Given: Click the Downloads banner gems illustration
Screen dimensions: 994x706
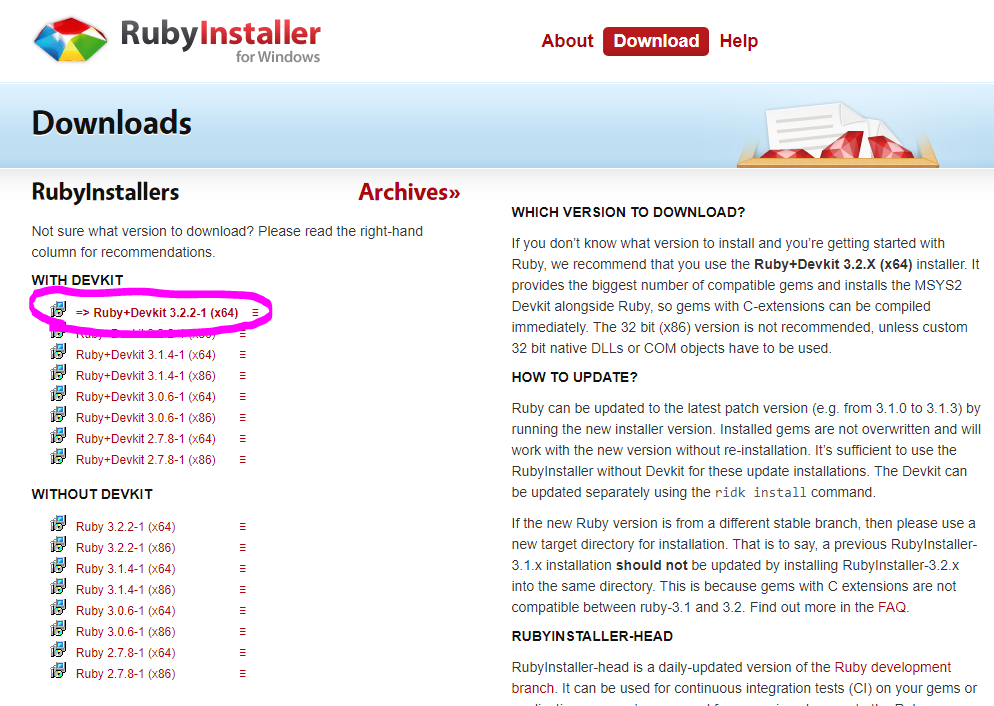Looking at the screenshot, I should tap(837, 135).
